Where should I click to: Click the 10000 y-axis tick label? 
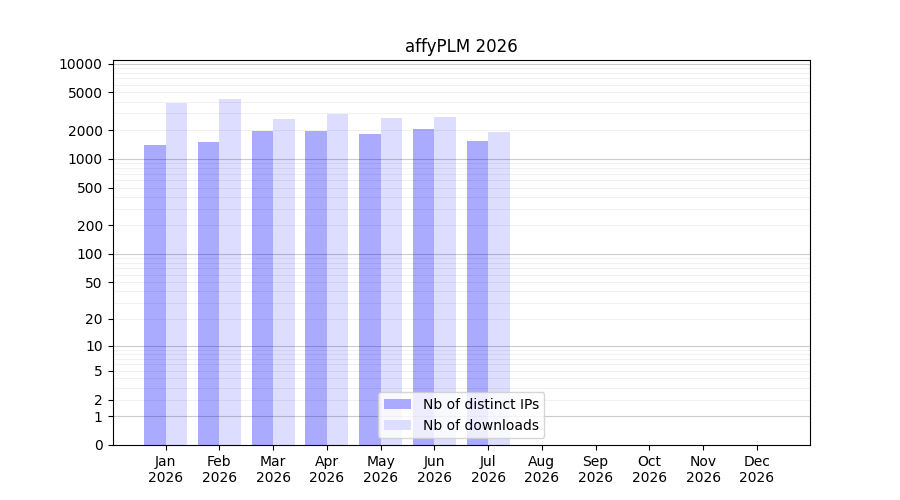(80, 64)
